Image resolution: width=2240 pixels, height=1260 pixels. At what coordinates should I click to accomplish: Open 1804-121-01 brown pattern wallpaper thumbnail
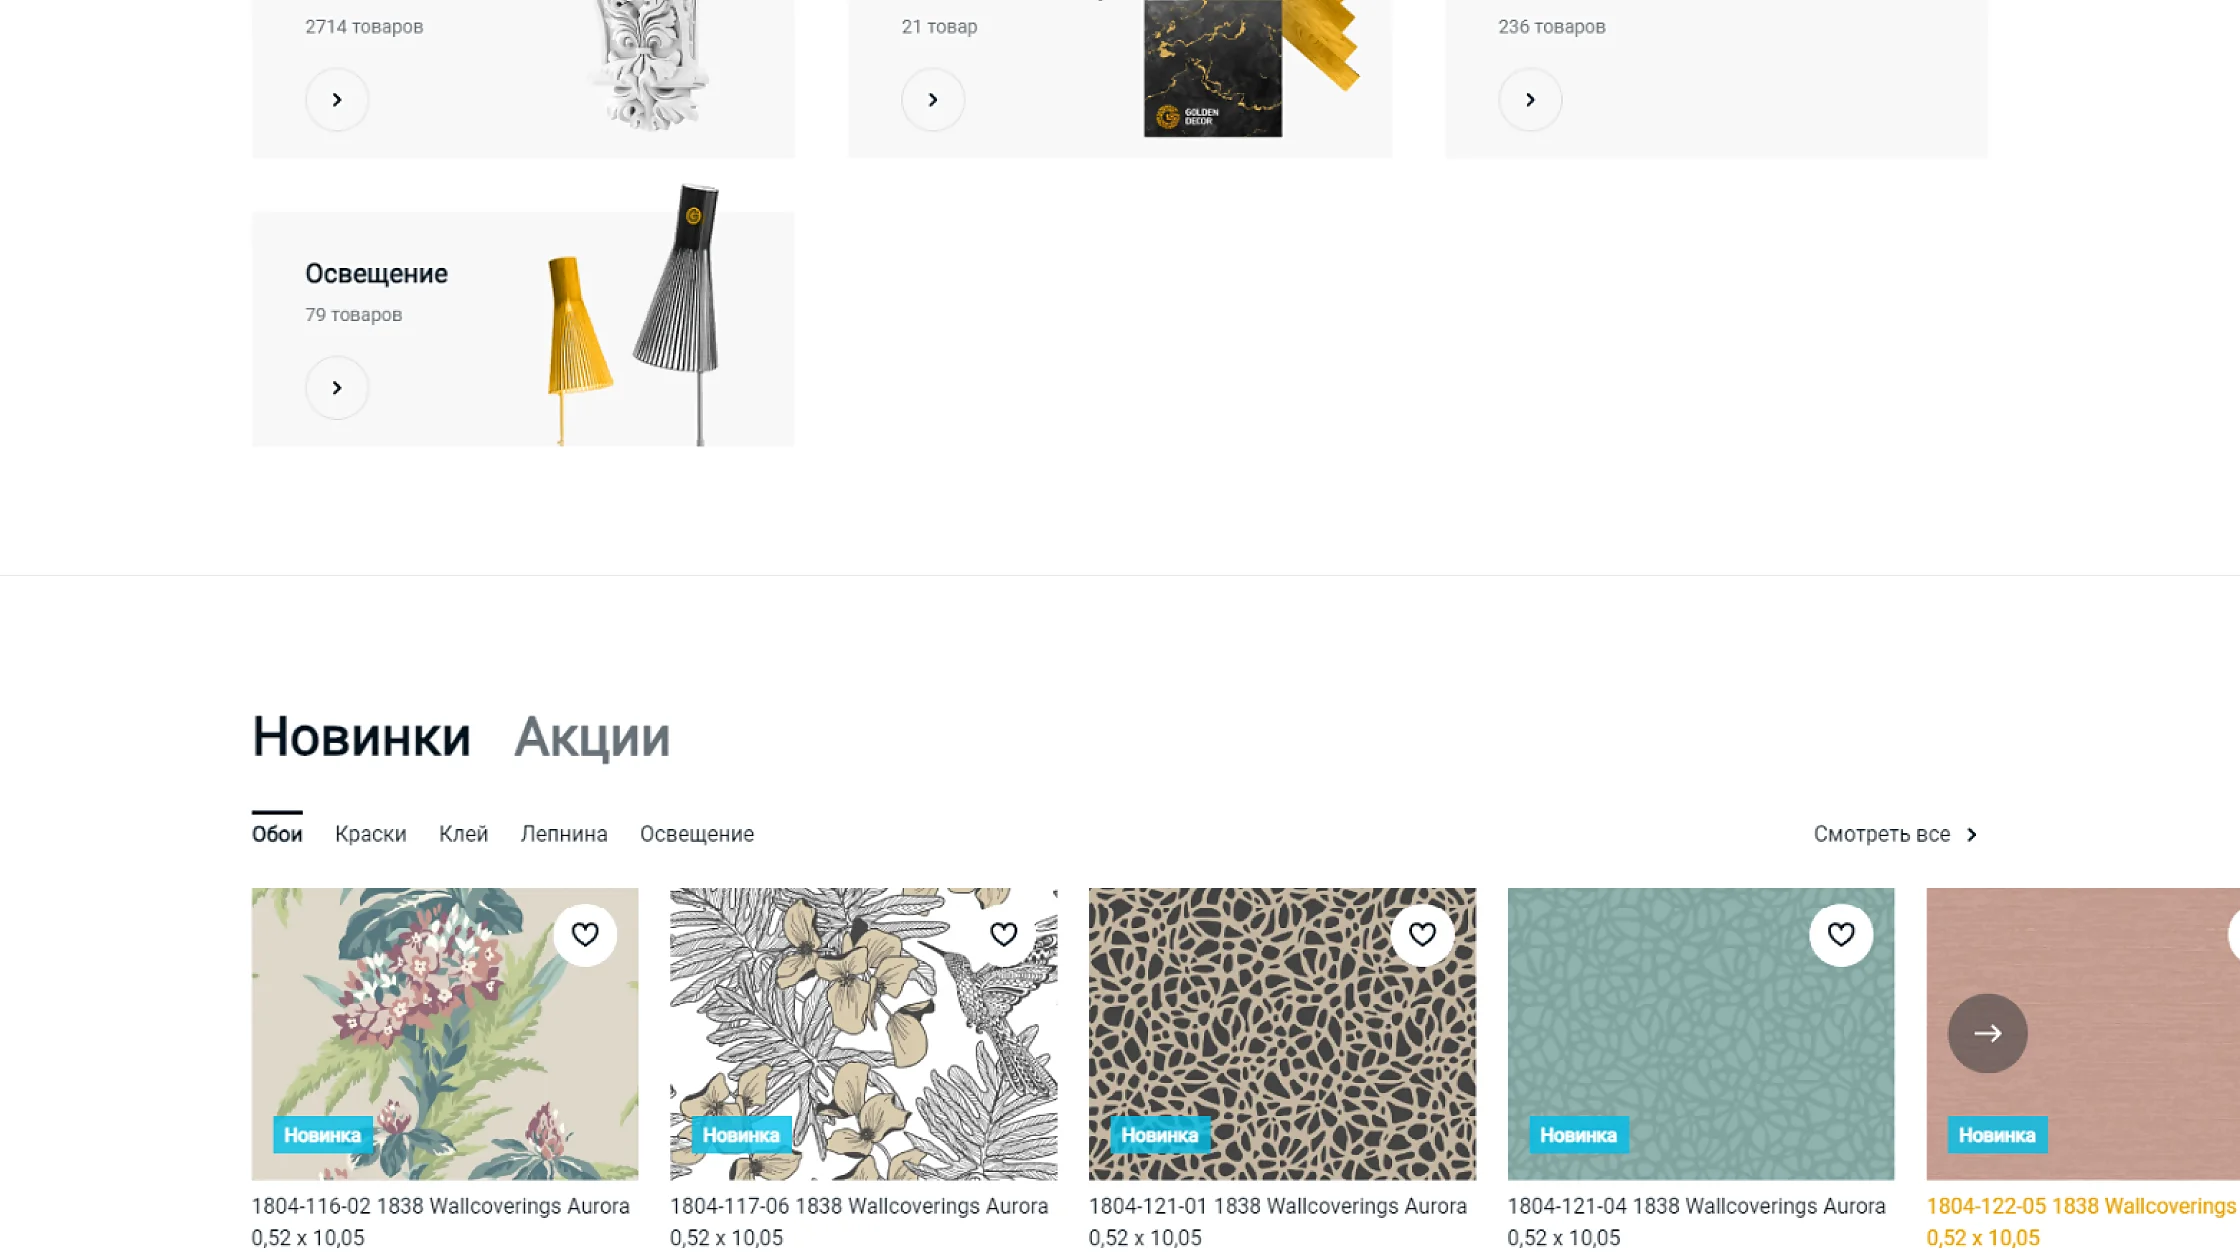pyautogui.click(x=1282, y=1033)
